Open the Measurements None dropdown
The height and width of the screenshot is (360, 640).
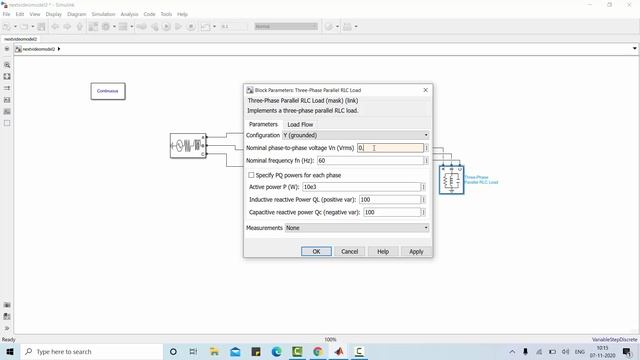[x=357, y=228]
